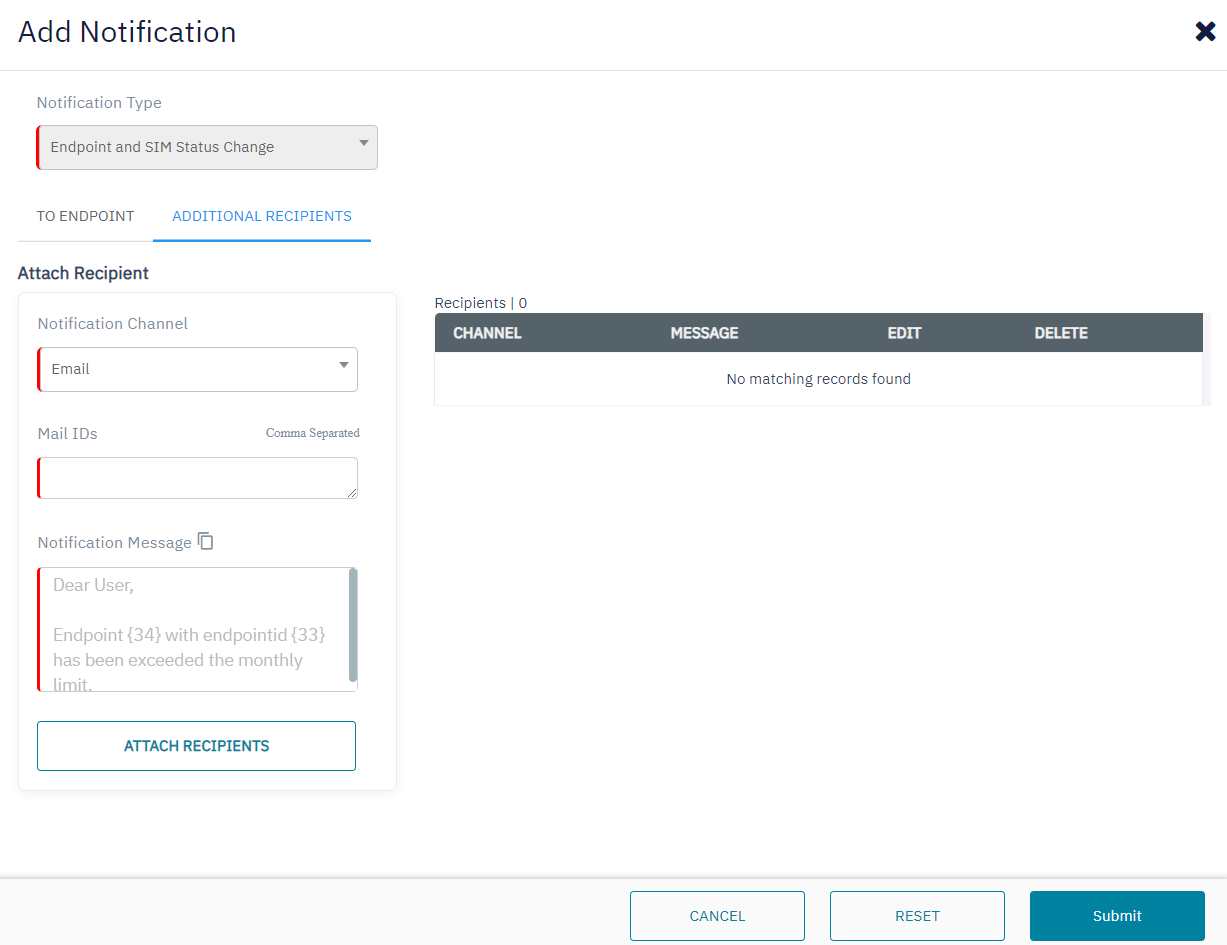Switch to the TO ENDPOINT tab

pos(85,216)
